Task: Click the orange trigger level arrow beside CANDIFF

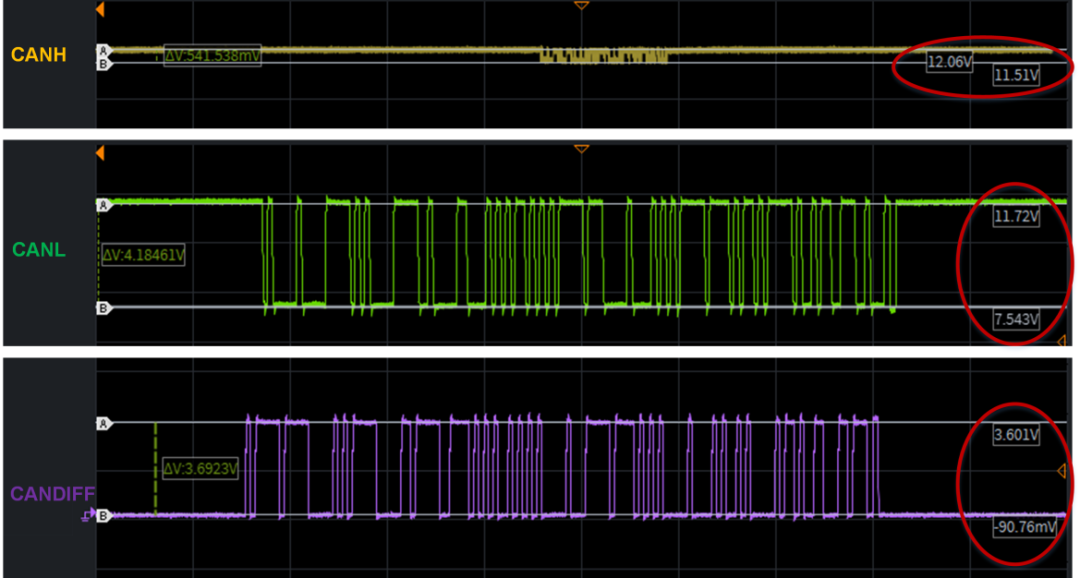Action: coord(1061,471)
